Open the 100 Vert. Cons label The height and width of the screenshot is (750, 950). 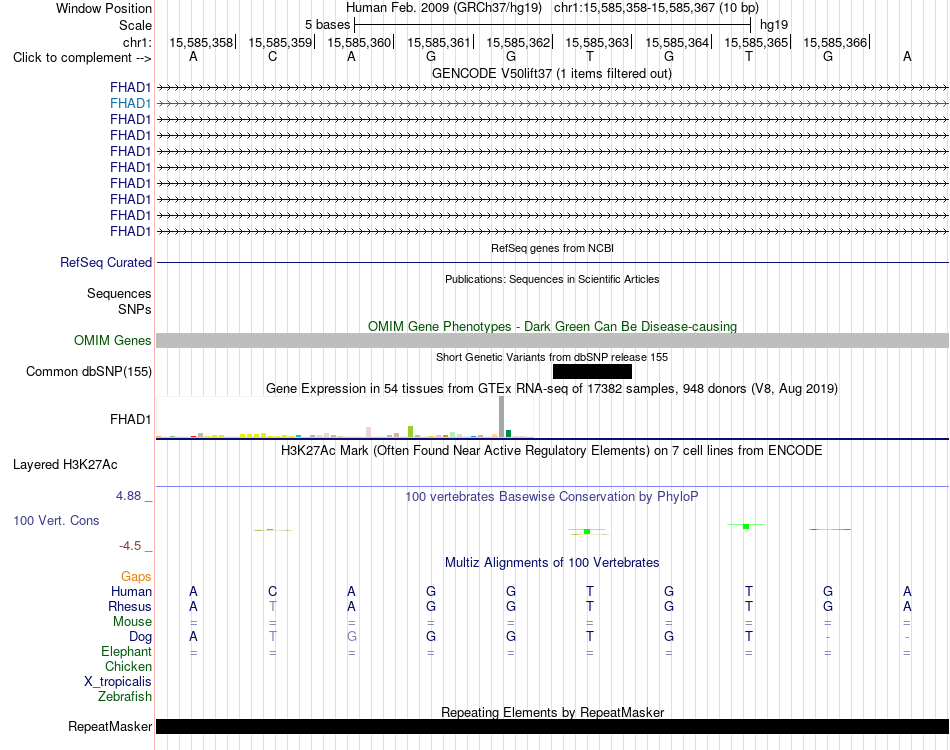point(56,520)
